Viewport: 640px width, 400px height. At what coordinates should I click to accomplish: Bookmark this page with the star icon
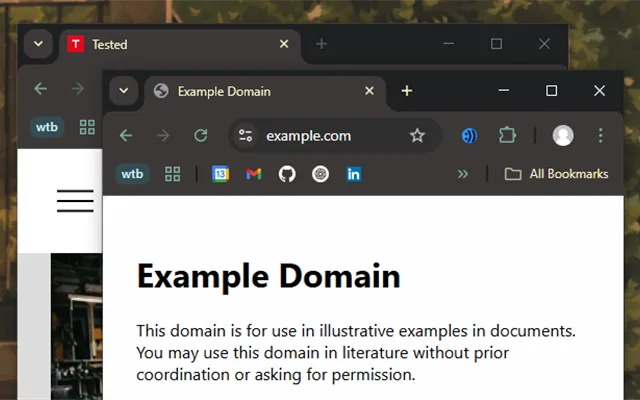(x=417, y=136)
